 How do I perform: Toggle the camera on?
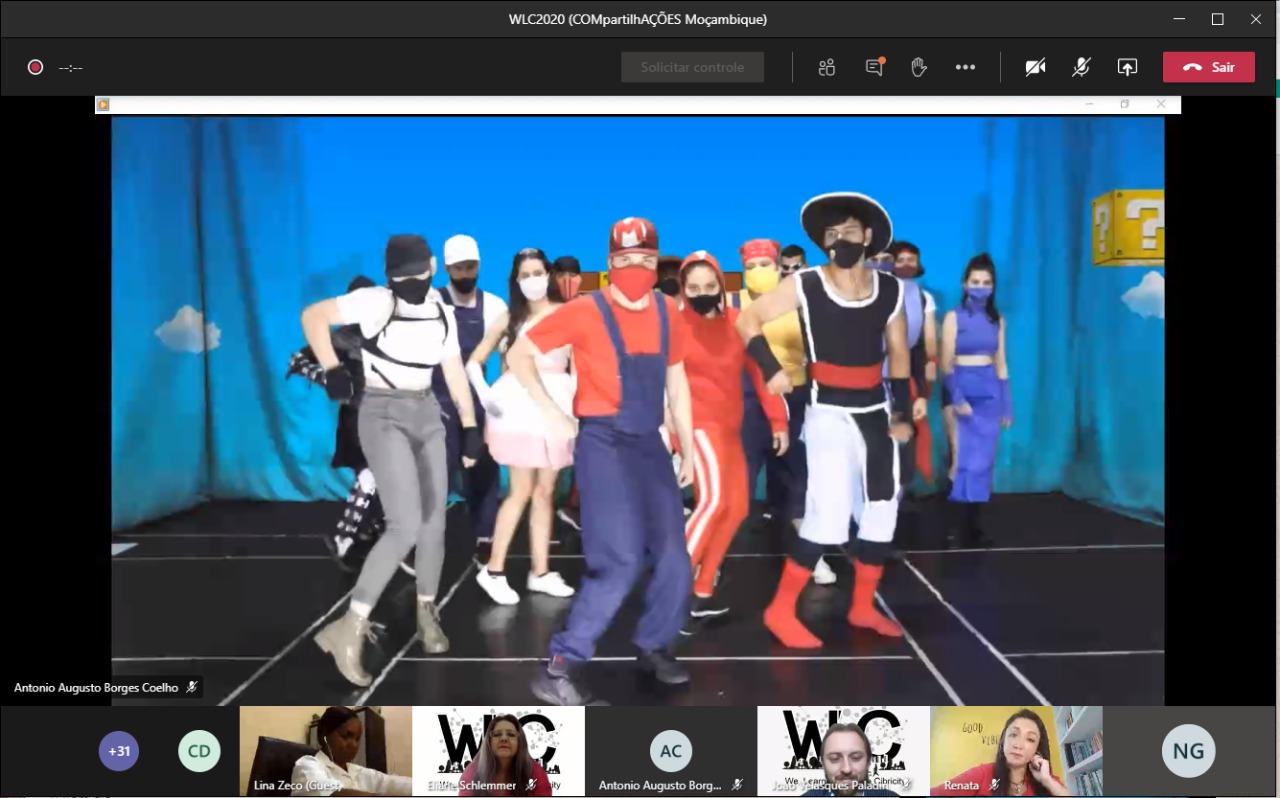click(x=1035, y=67)
